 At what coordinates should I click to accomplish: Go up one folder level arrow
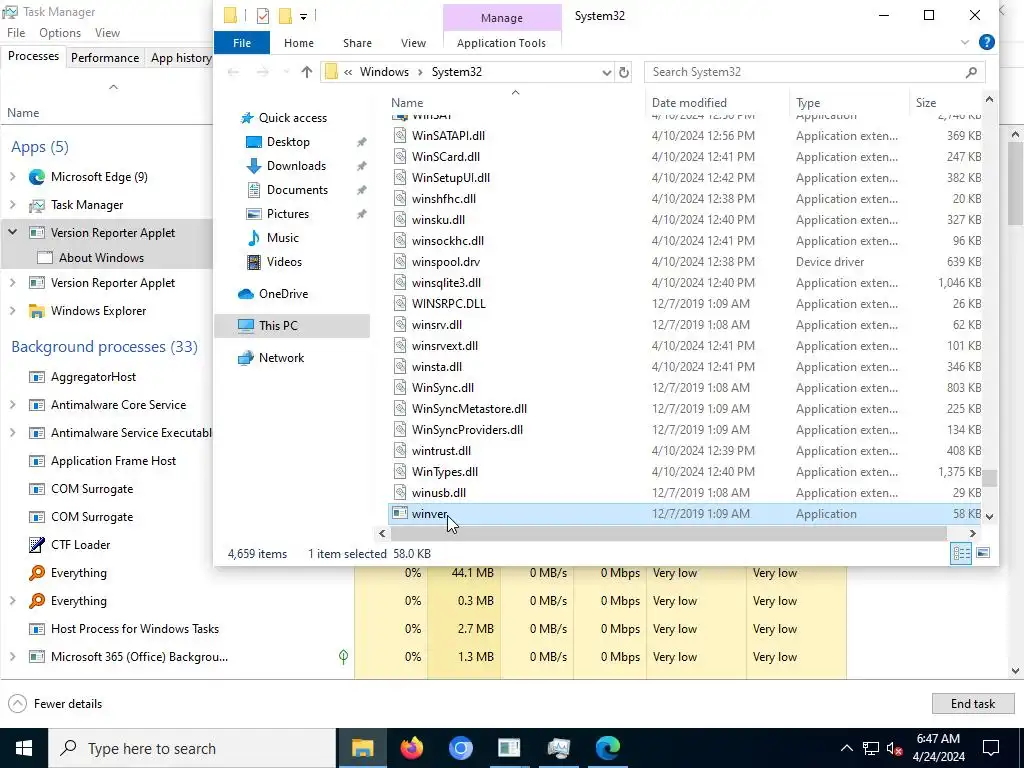[306, 72]
